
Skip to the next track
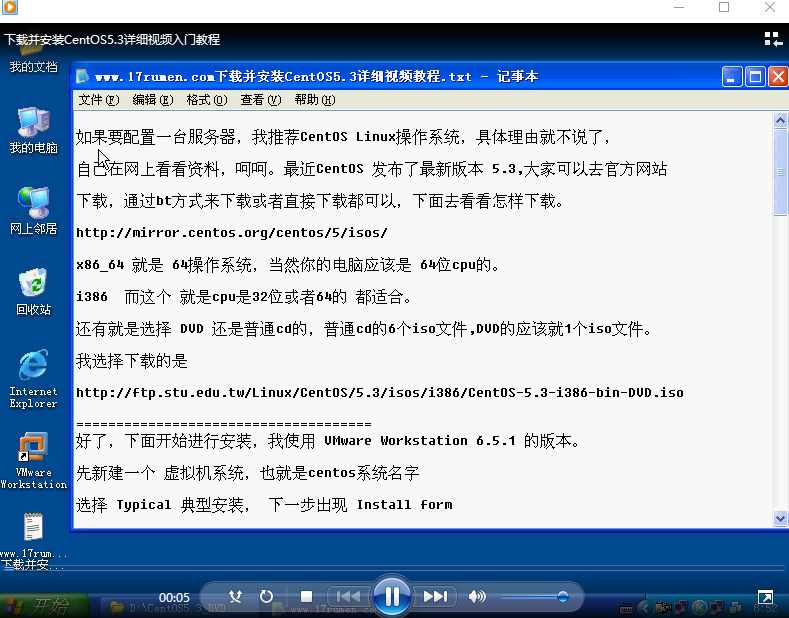[x=435, y=597]
